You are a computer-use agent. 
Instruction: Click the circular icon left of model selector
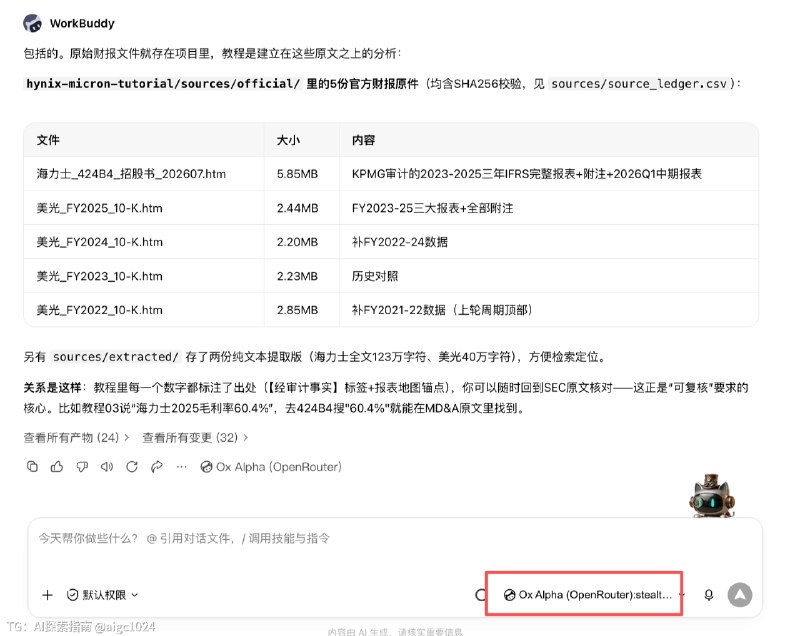[480, 595]
